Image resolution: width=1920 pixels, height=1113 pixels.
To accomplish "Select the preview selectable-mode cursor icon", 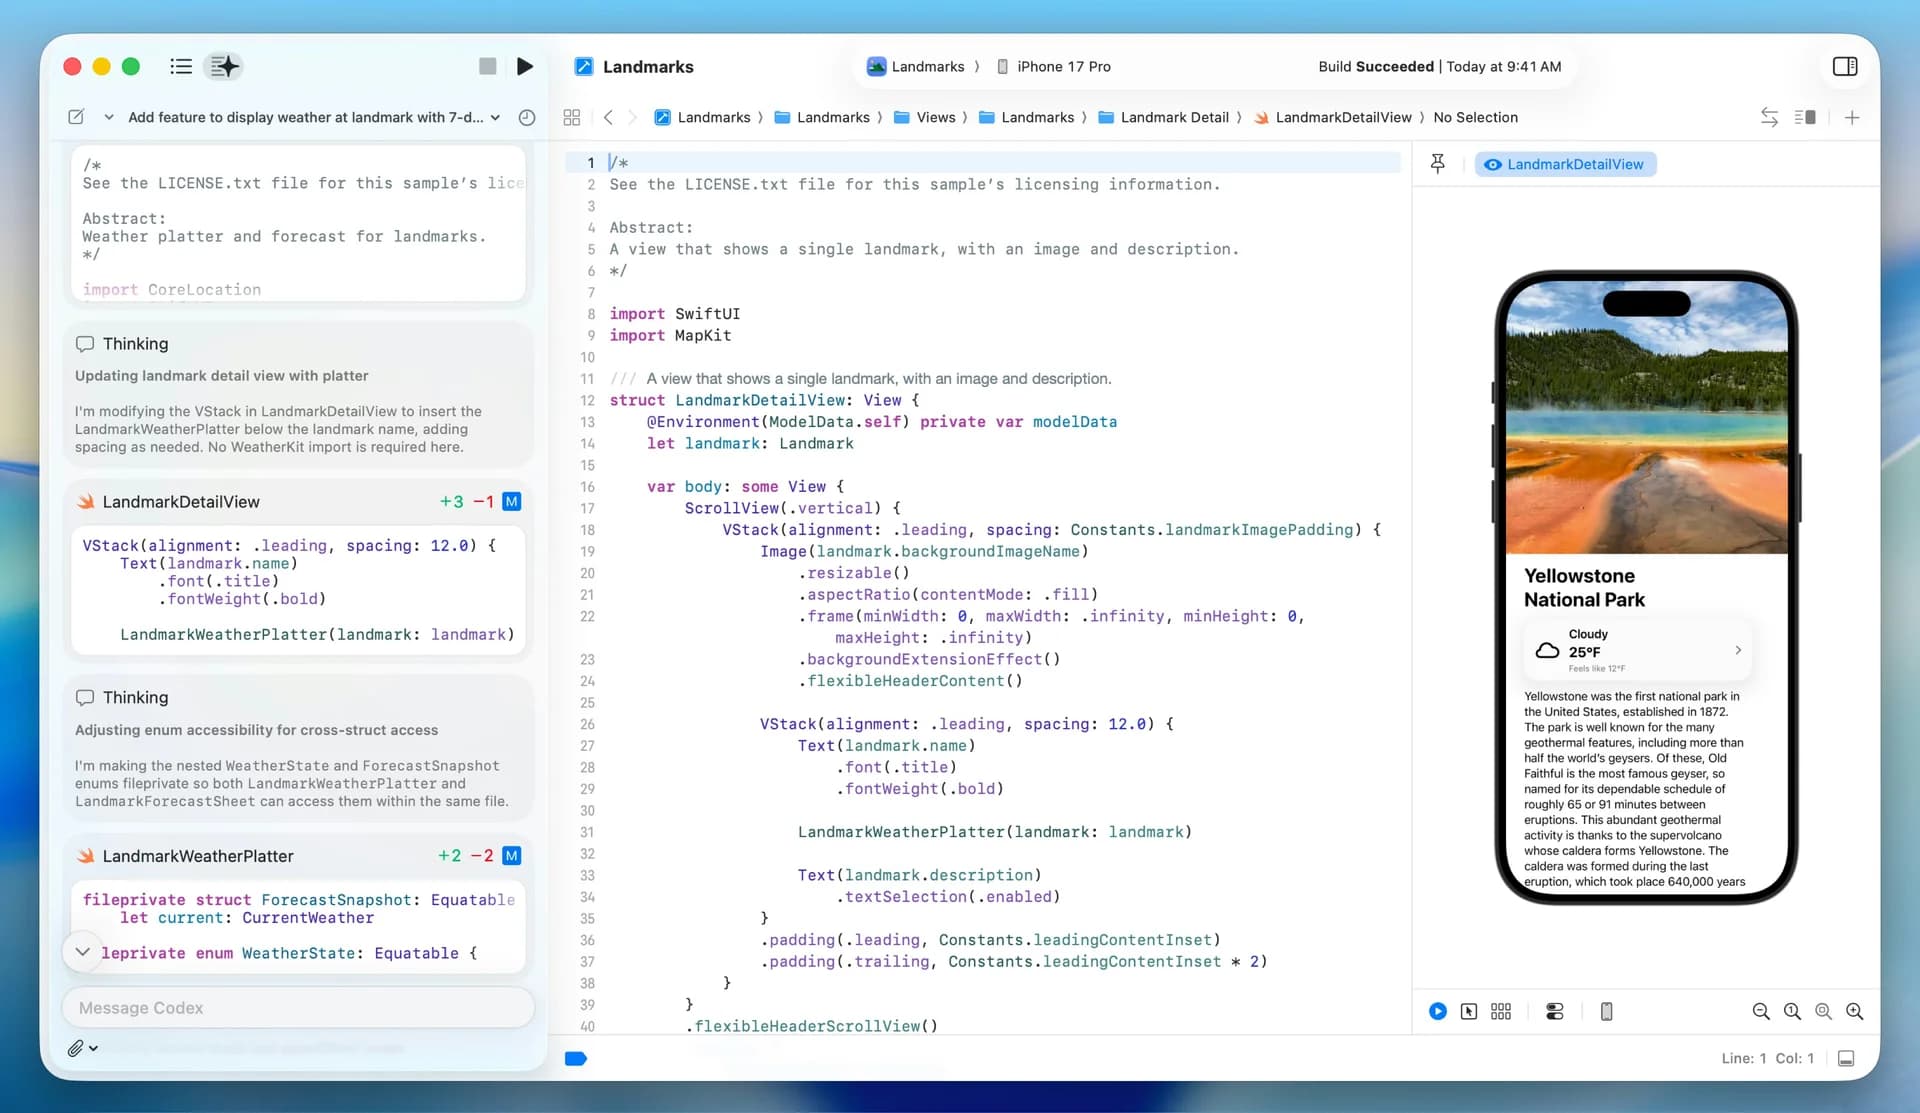I will 1469,1011.
